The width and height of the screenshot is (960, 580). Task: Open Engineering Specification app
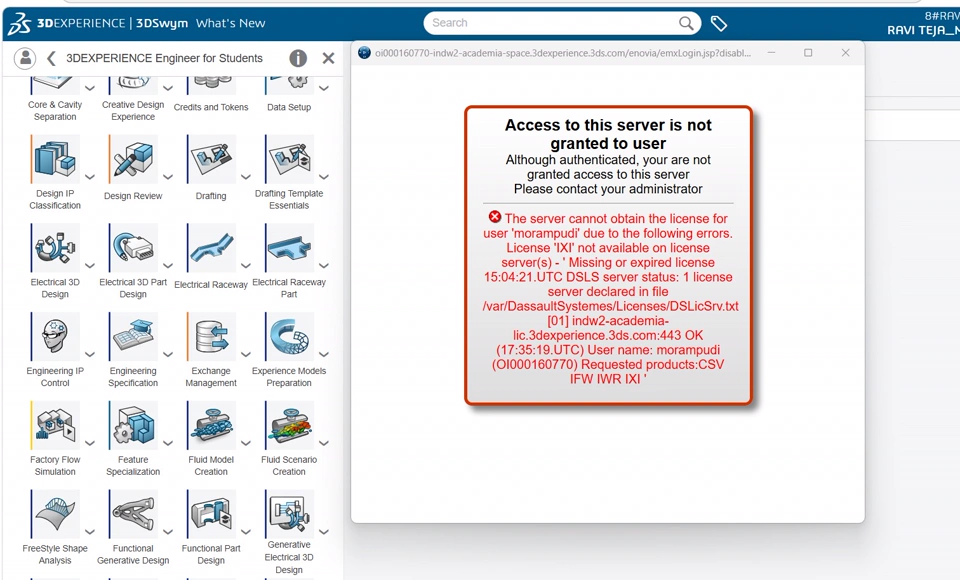tap(133, 337)
